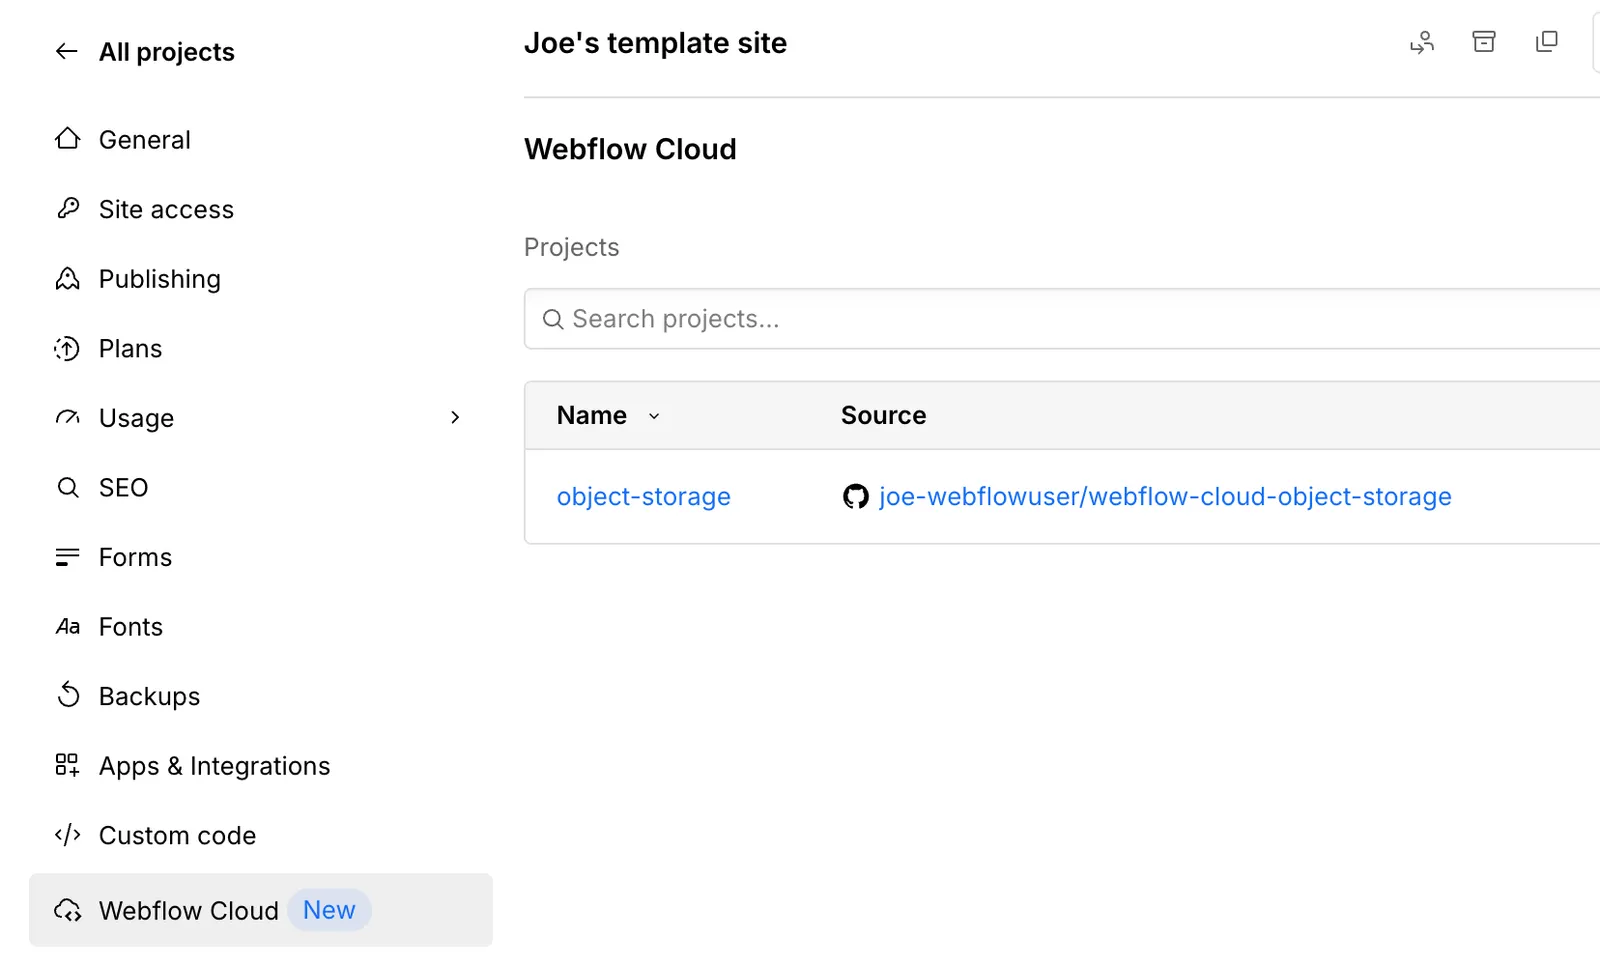The height and width of the screenshot is (962, 1600).
Task: Click the Backups restore icon
Action: tap(67, 695)
